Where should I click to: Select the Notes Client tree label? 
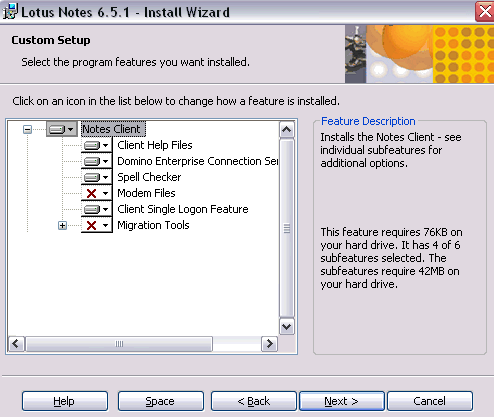[x=113, y=129]
